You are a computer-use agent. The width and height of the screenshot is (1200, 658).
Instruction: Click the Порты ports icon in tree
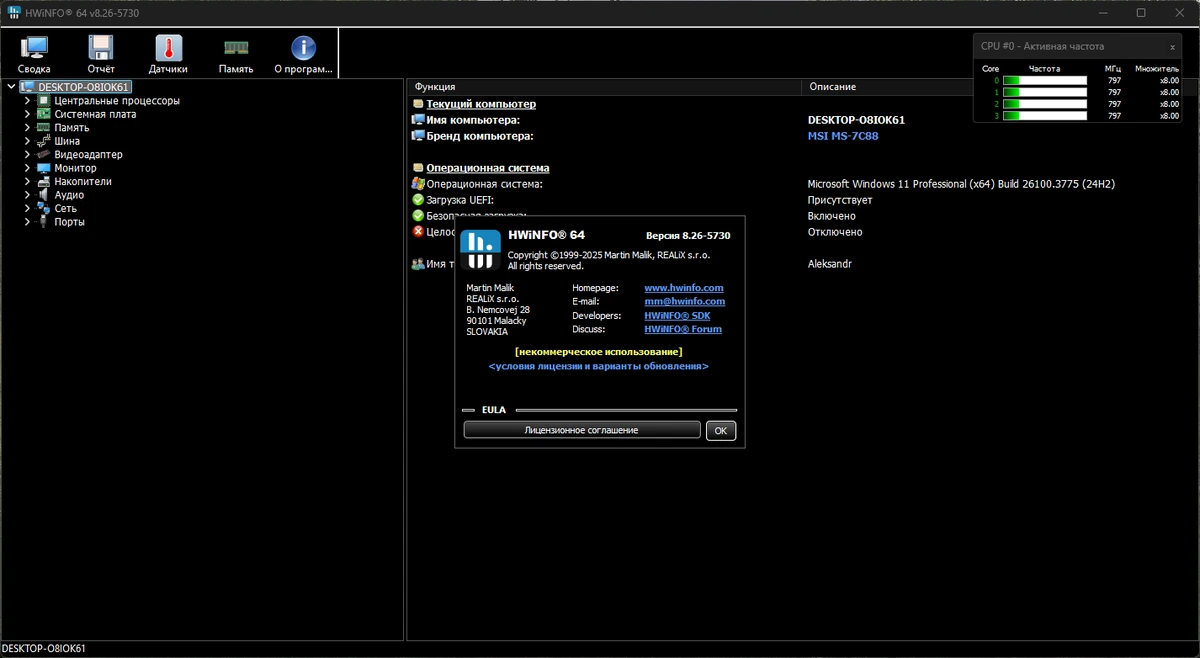[43, 222]
